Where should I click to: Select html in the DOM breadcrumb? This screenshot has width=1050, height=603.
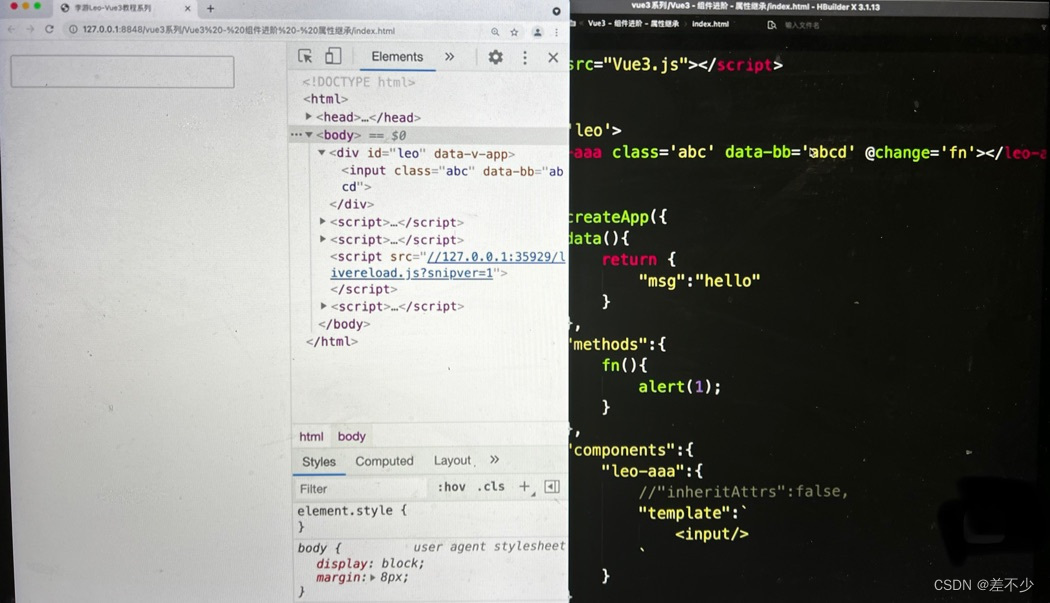(x=311, y=436)
